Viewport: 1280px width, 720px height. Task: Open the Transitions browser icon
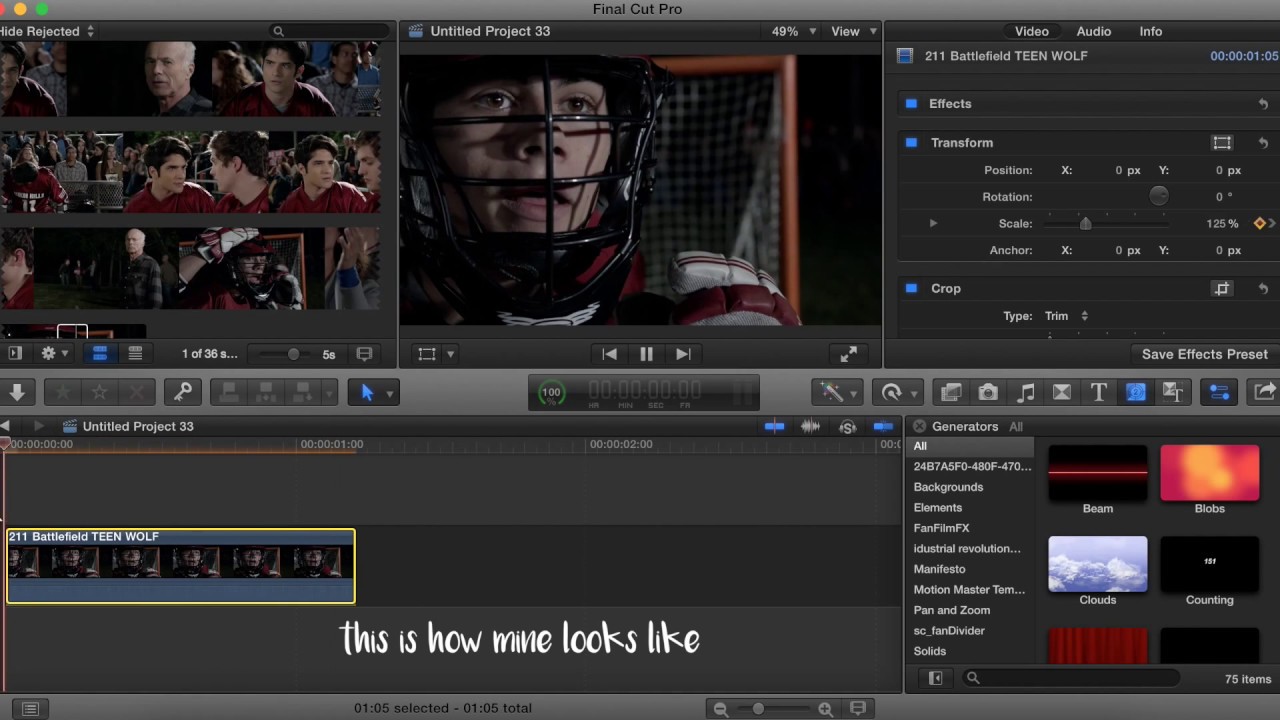tap(1062, 393)
